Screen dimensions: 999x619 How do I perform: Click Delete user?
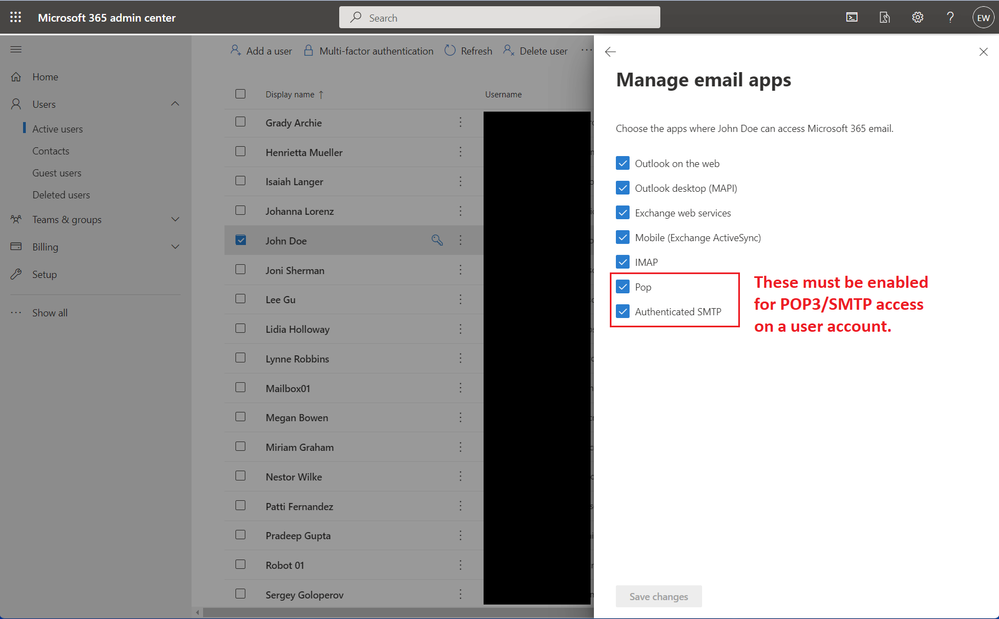click(535, 50)
